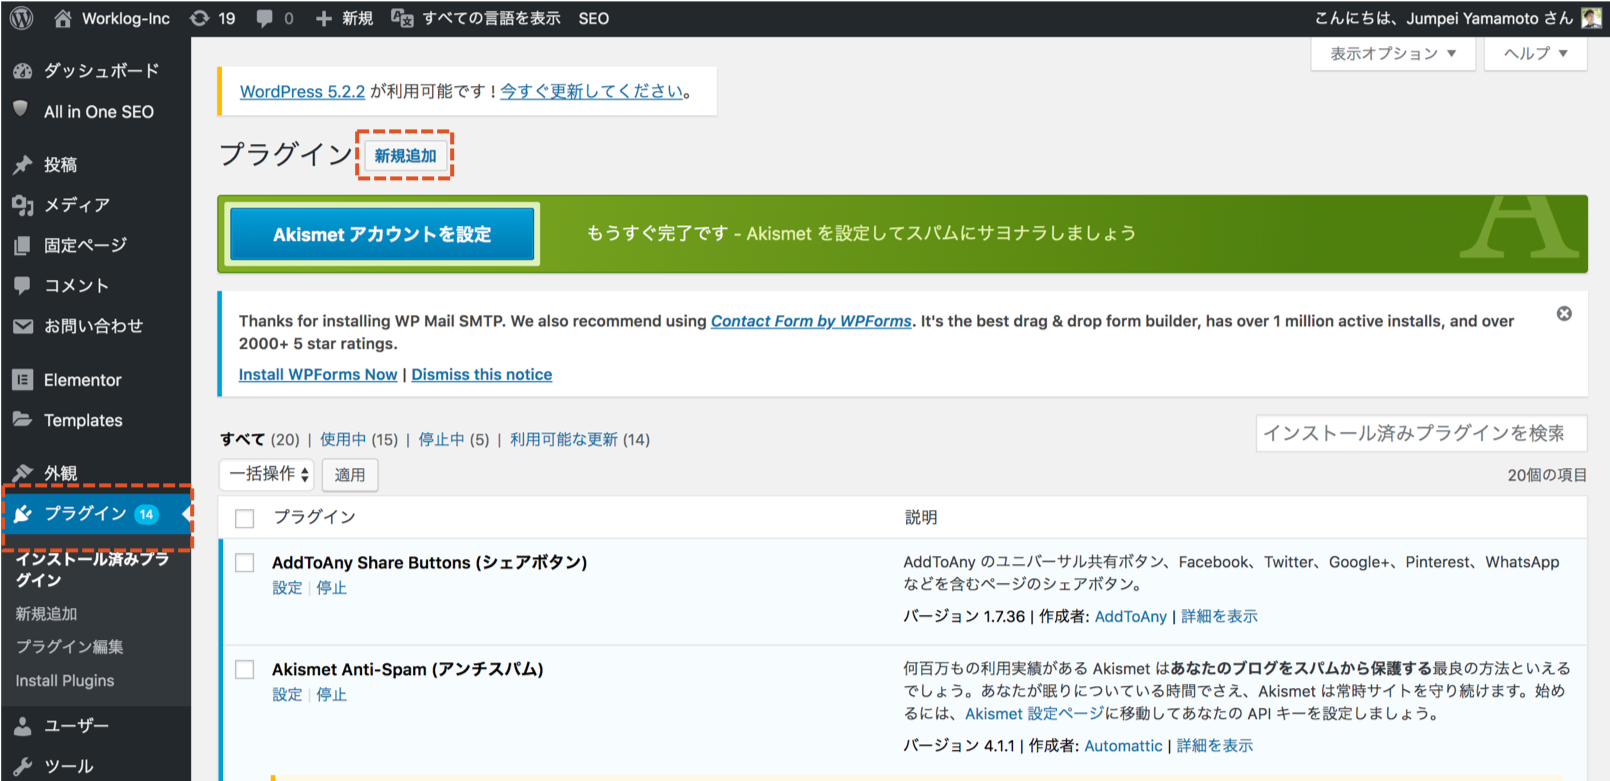The width and height of the screenshot is (1610, 781).
Task: Open 新規追加 in plugins submenu
Action: pos(46,613)
